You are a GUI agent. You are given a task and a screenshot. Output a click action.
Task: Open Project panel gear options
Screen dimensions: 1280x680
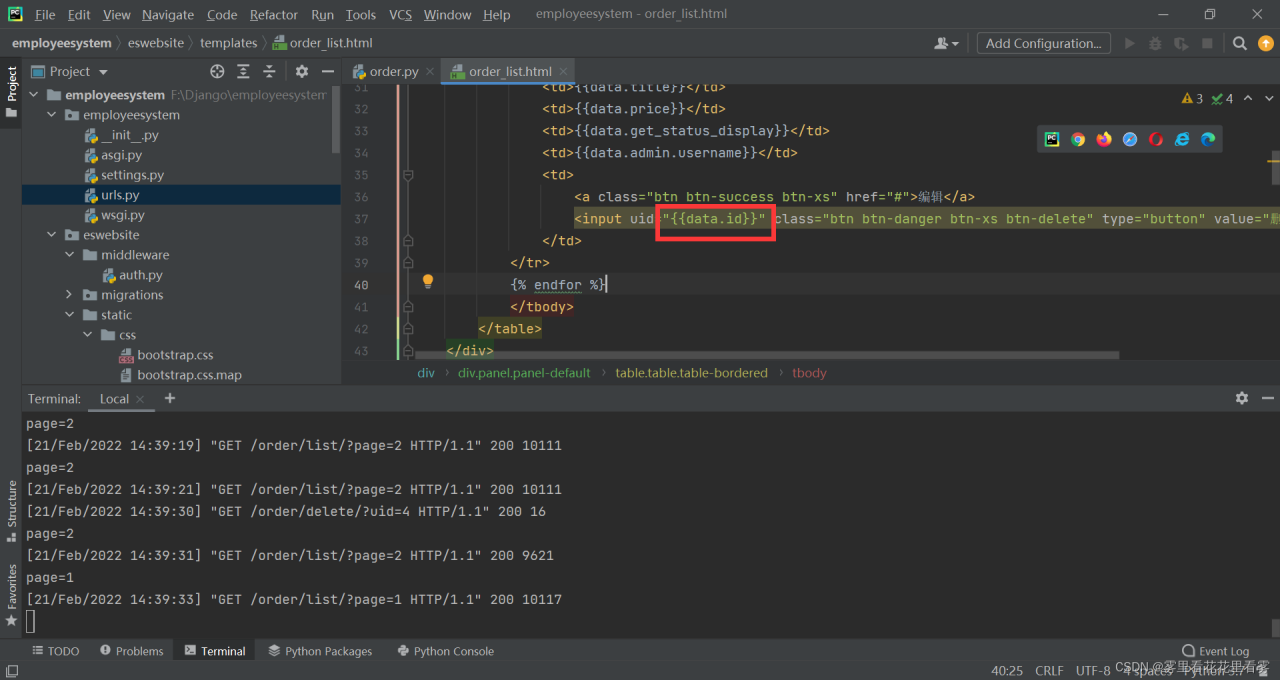click(x=302, y=71)
